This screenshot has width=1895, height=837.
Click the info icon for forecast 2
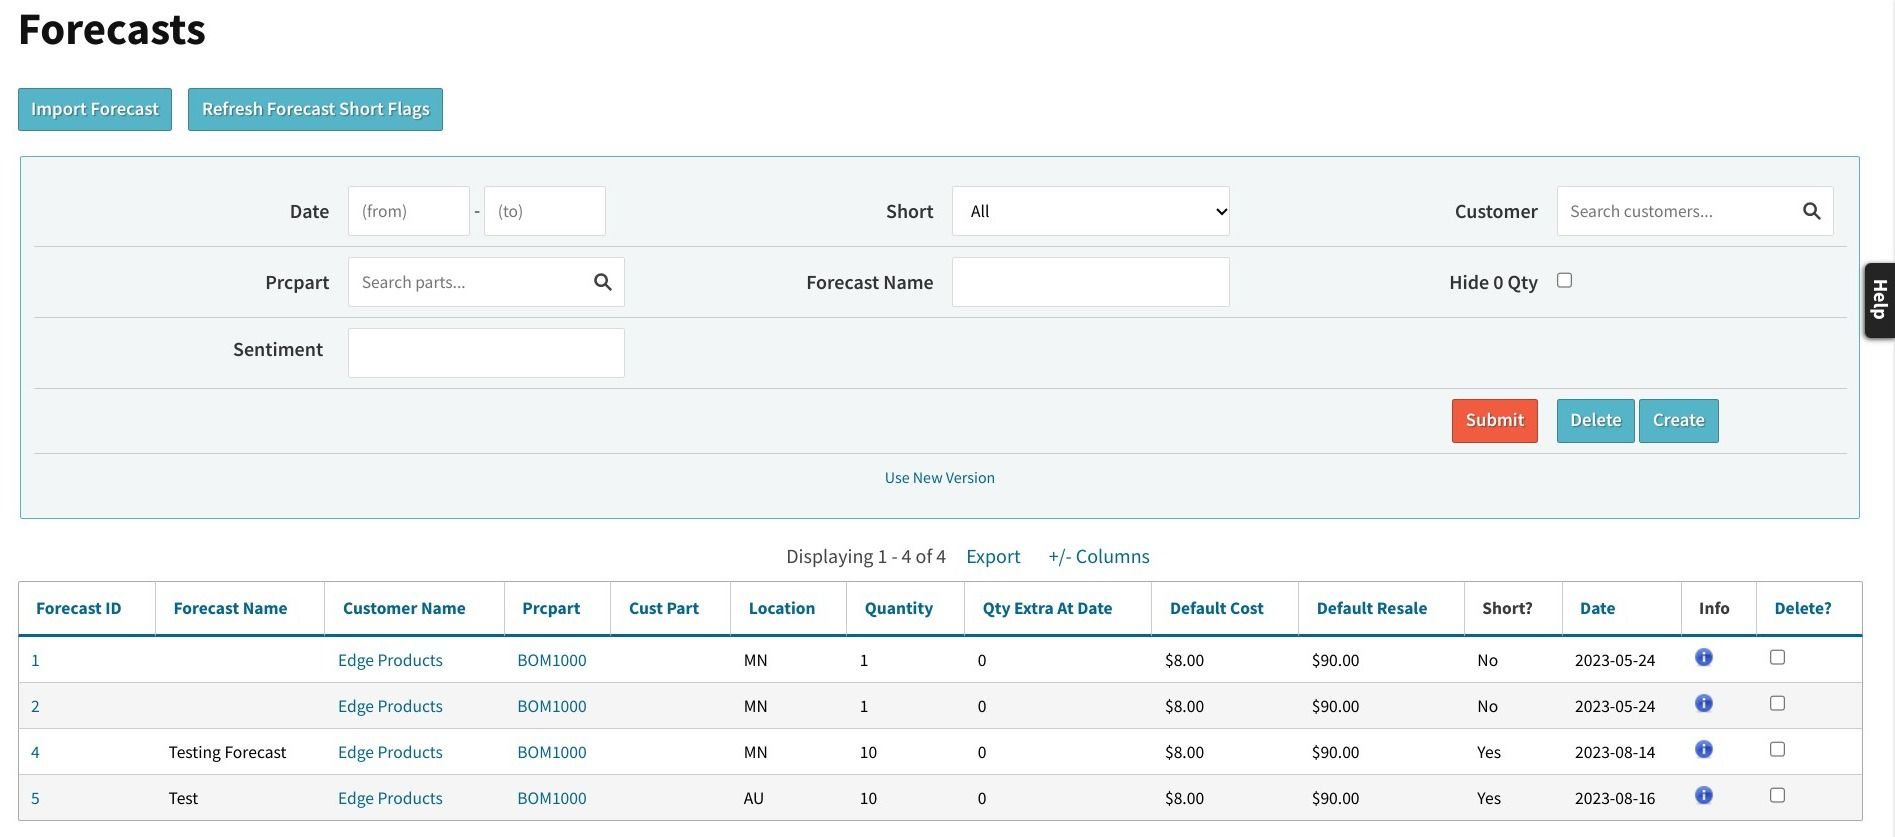point(1704,703)
